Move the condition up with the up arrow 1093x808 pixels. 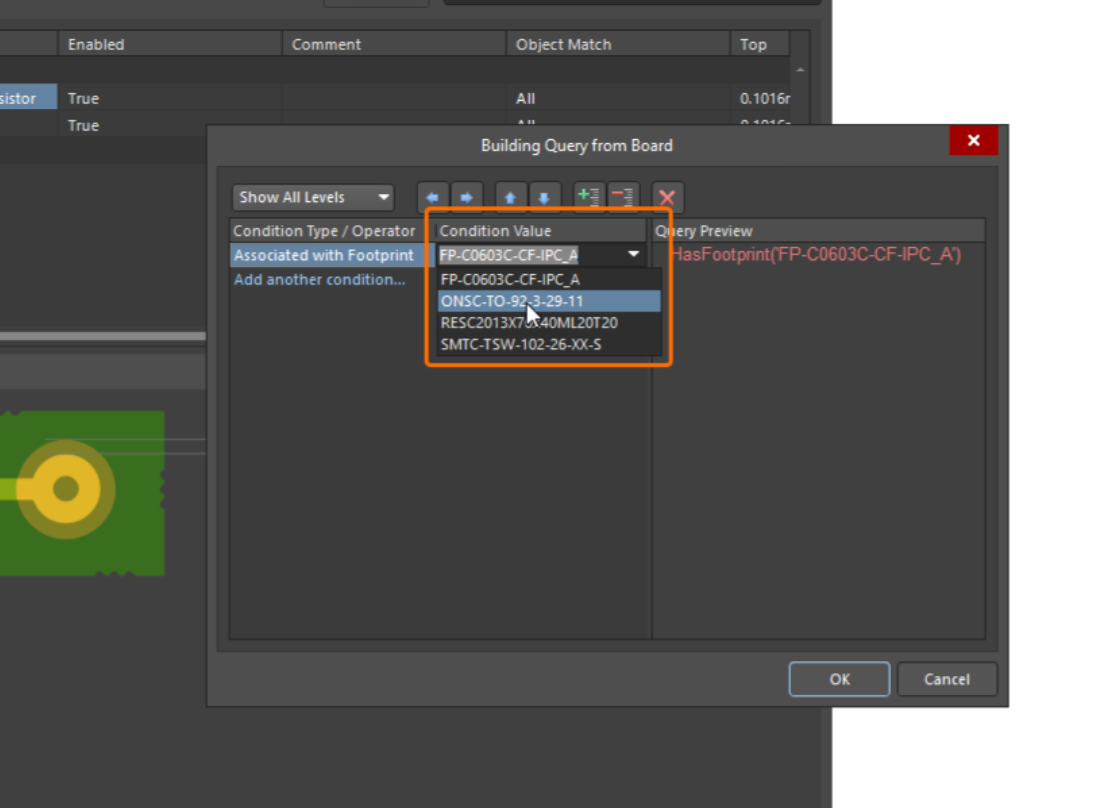(510, 198)
